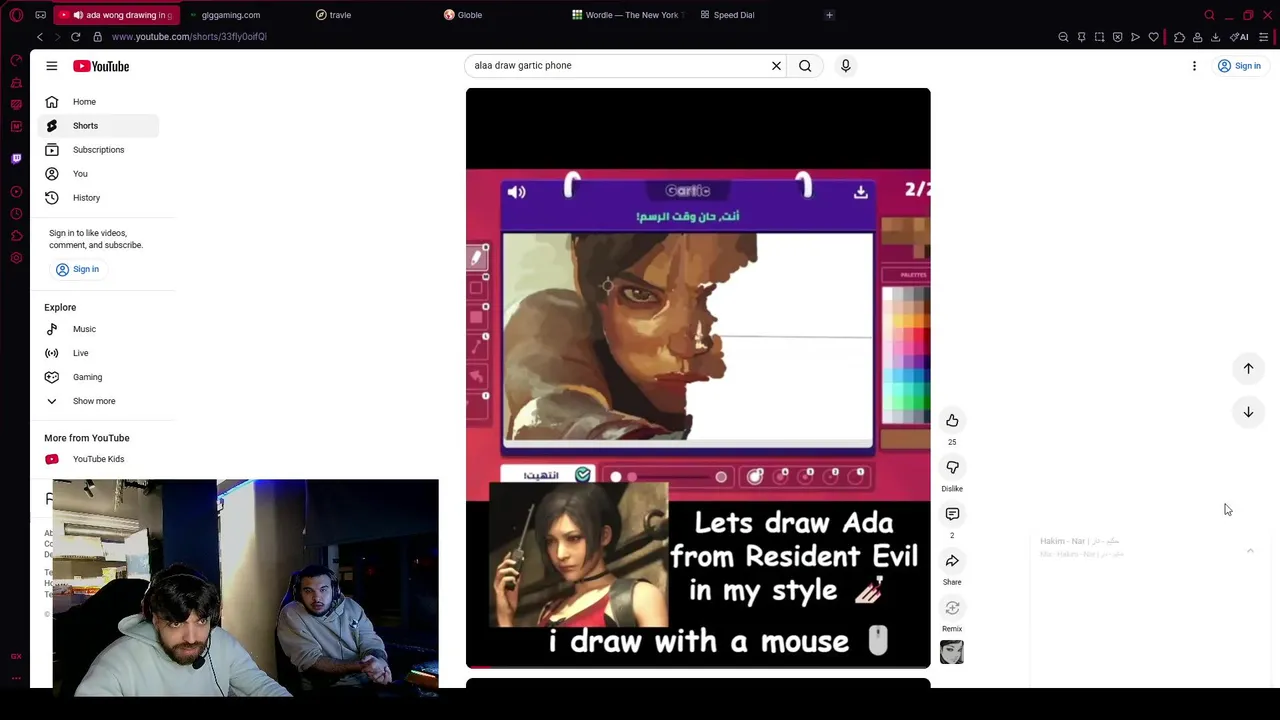Open YouTube settings three-dot menu
The image size is (1280, 720).
point(1194,66)
